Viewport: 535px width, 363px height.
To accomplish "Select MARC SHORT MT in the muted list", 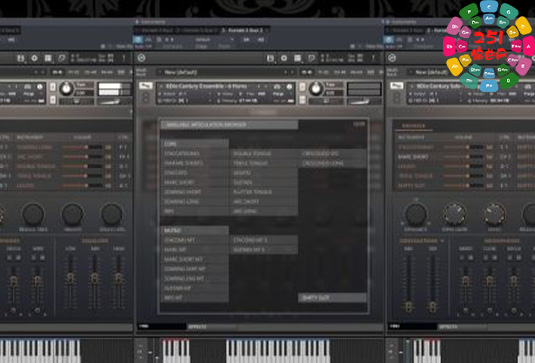I will tap(194, 260).
